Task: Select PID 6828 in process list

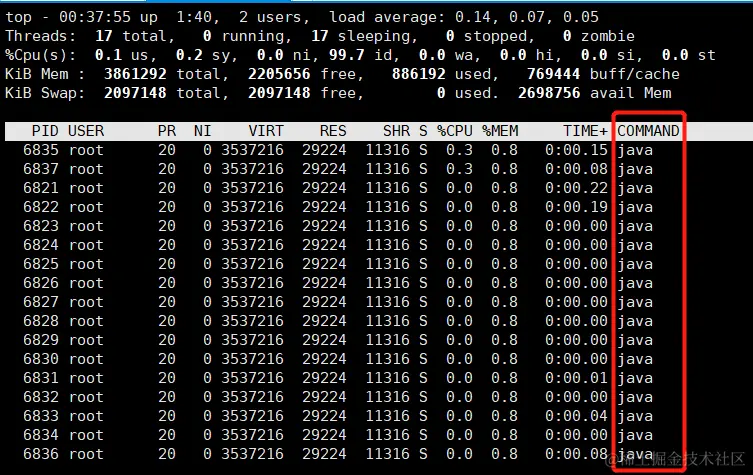Action: [x=41, y=321]
